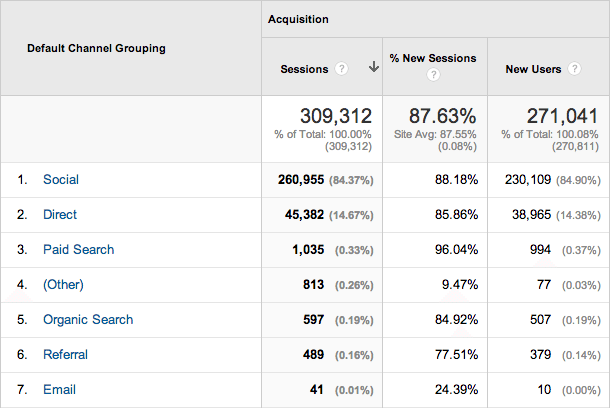The width and height of the screenshot is (610, 409).
Task: Click the descending sort arrow in Sessions column
Action: (373, 69)
